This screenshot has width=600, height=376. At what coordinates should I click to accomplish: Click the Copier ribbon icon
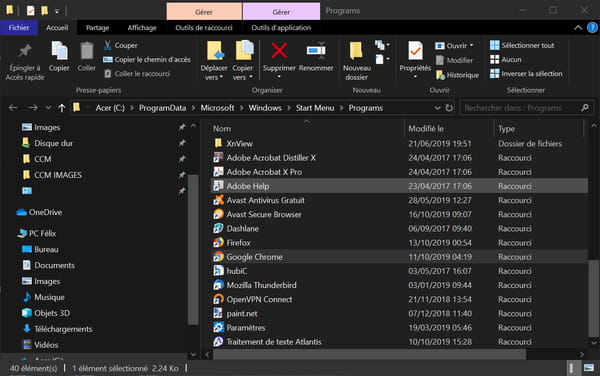pyautogui.click(x=59, y=57)
